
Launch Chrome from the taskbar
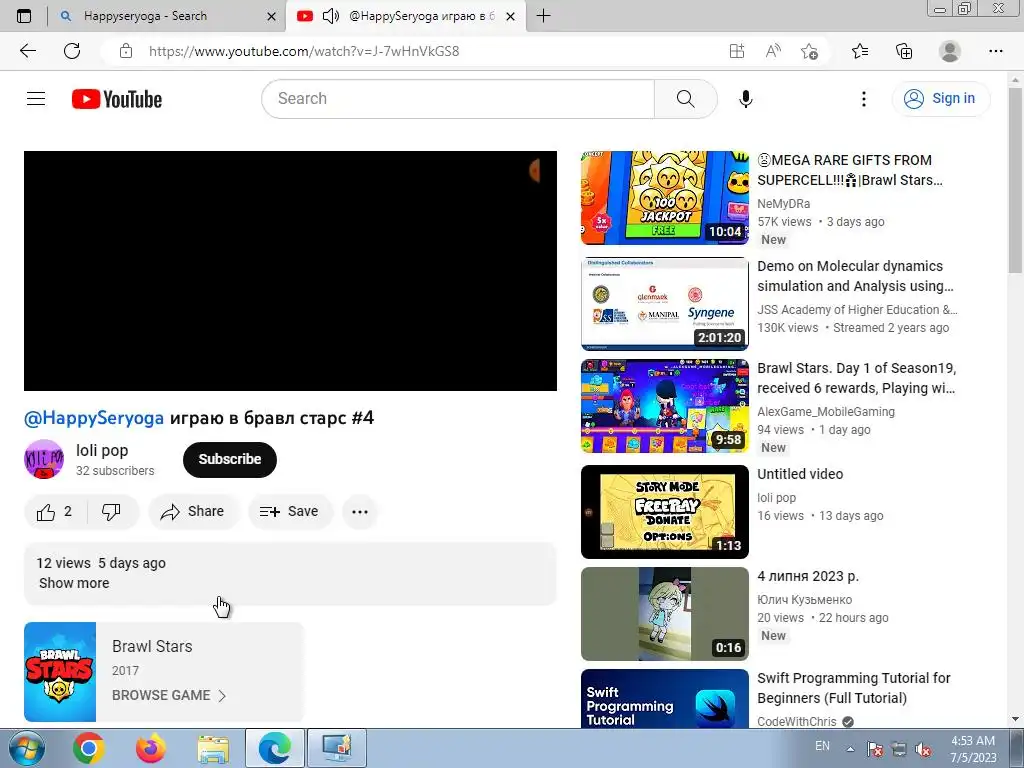pos(89,748)
